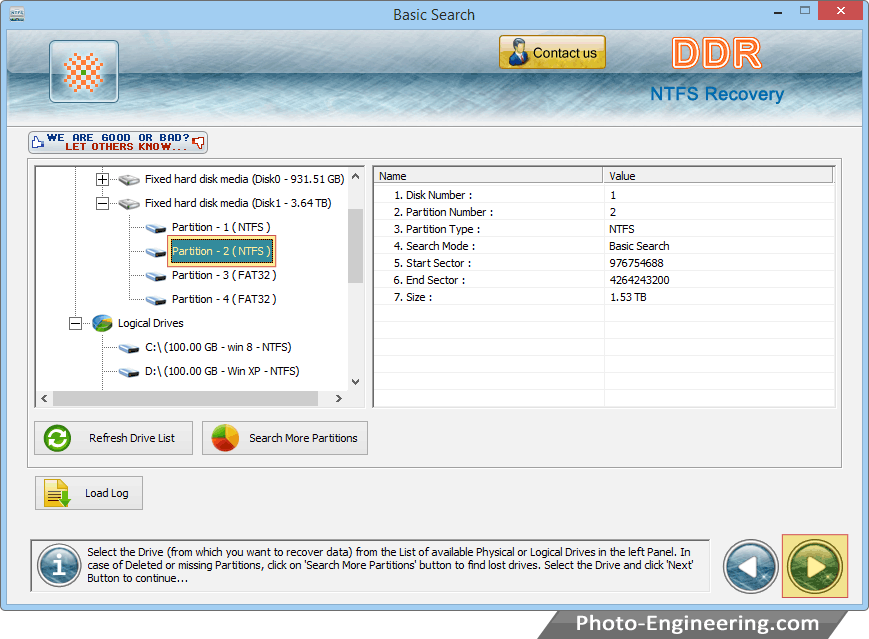Screen dimensions: 869x639
Task: Click the tree's vertical scrollbar thumb
Action: [356, 246]
